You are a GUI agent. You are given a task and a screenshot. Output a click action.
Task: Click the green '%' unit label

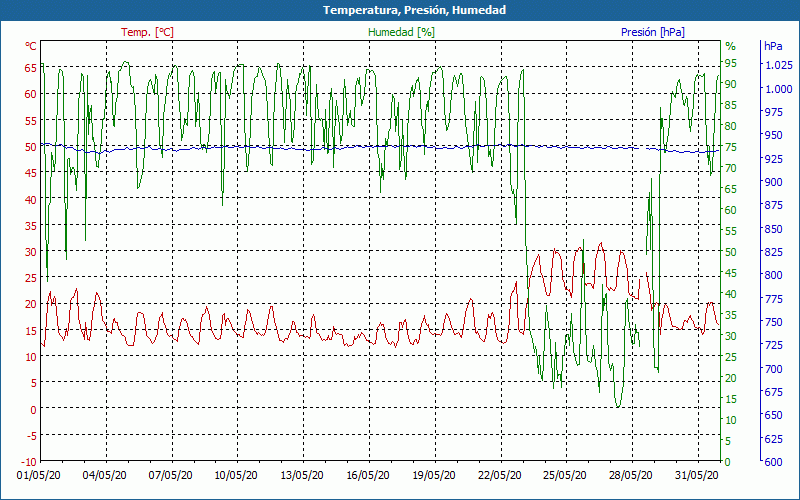pos(731,46)
